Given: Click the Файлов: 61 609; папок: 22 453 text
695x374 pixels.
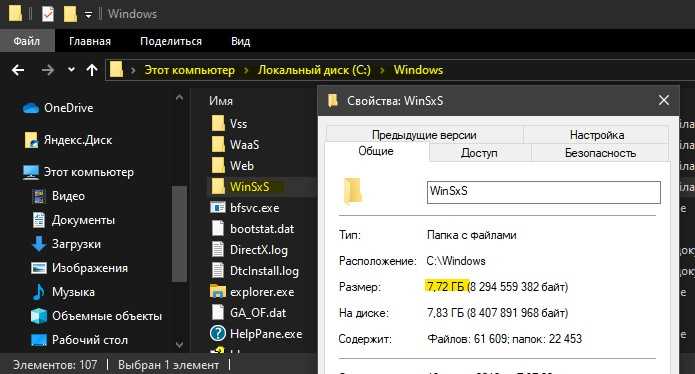Looking at the screenshot, I should 504,339.
